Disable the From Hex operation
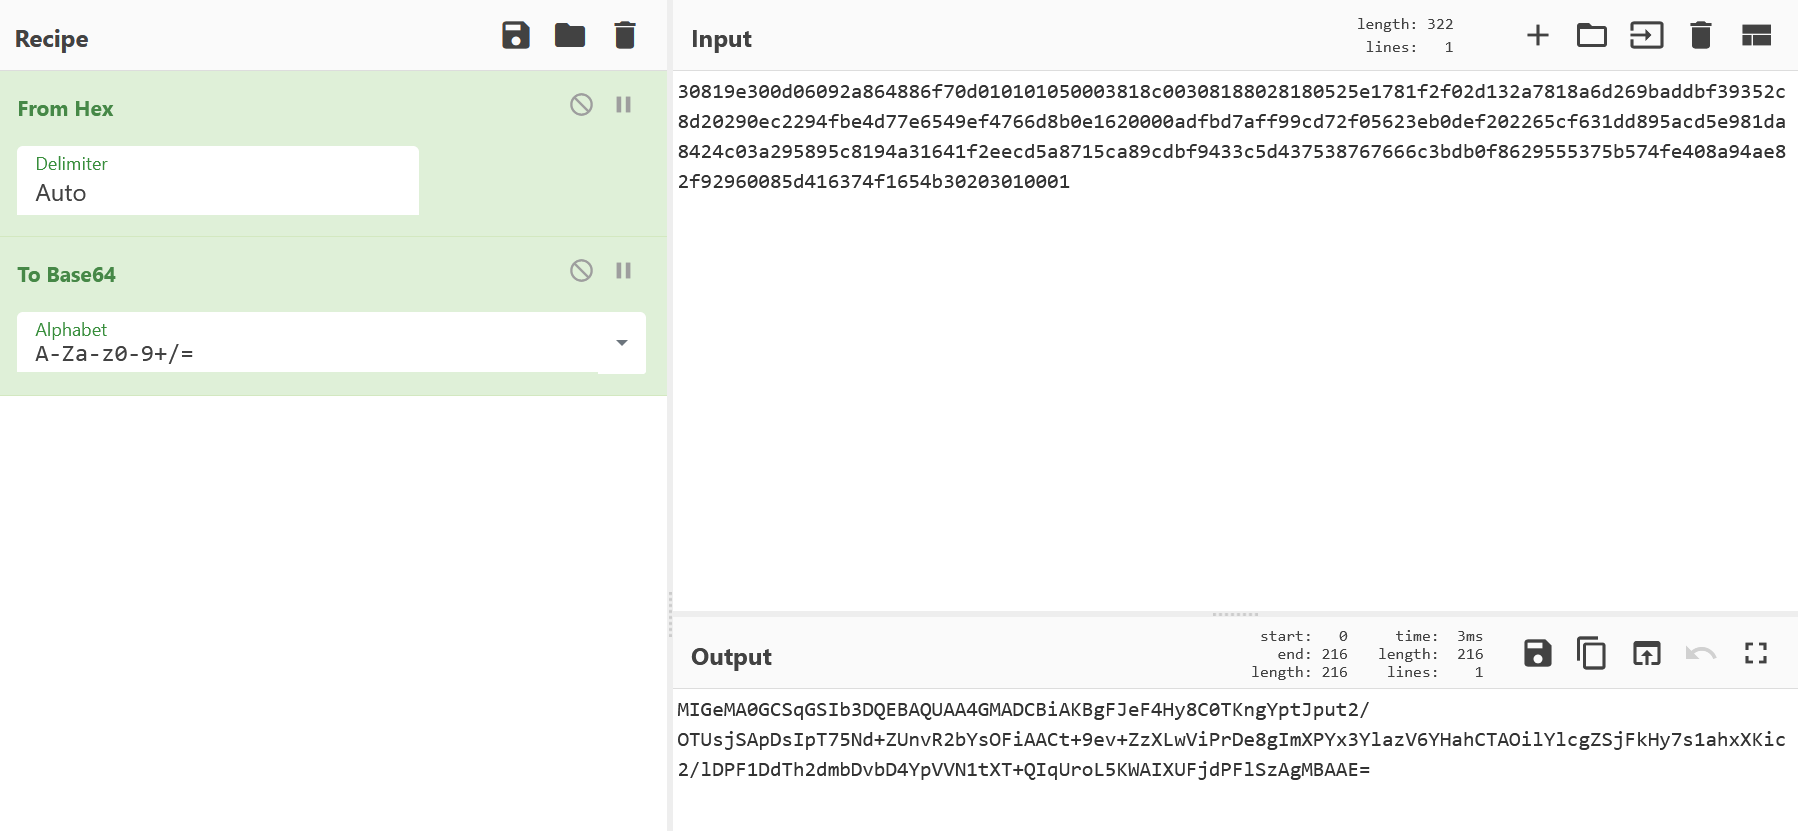1798x831 pixels. [581, 105]
